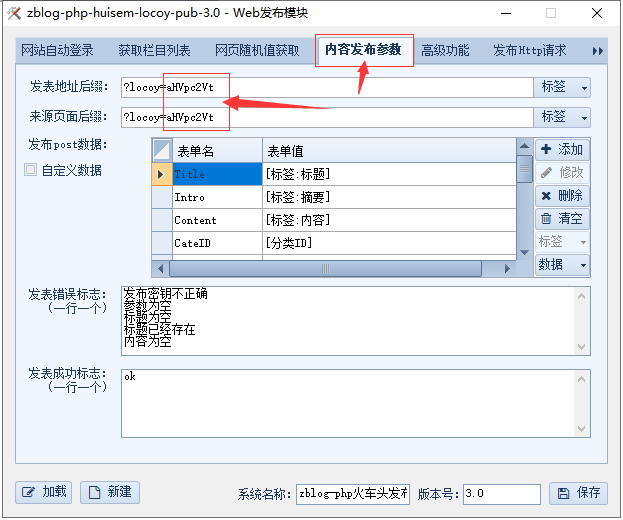The height and width of the screenshot is (520, 623).
Task: Switch to 网页随机值获取 tab
Action: (257, 50)
